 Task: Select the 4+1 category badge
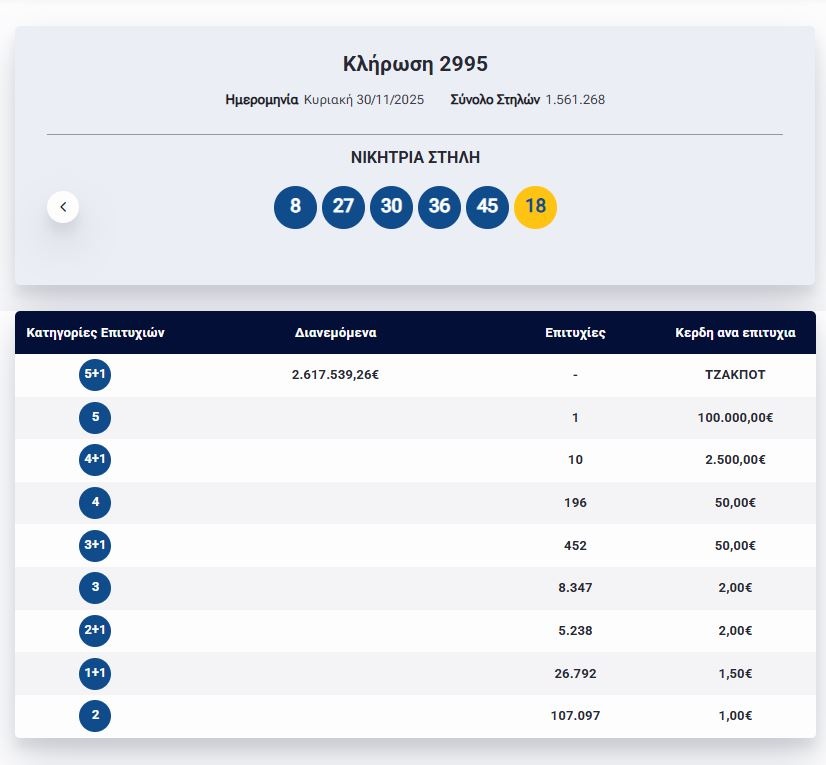(x=95, y=459)
